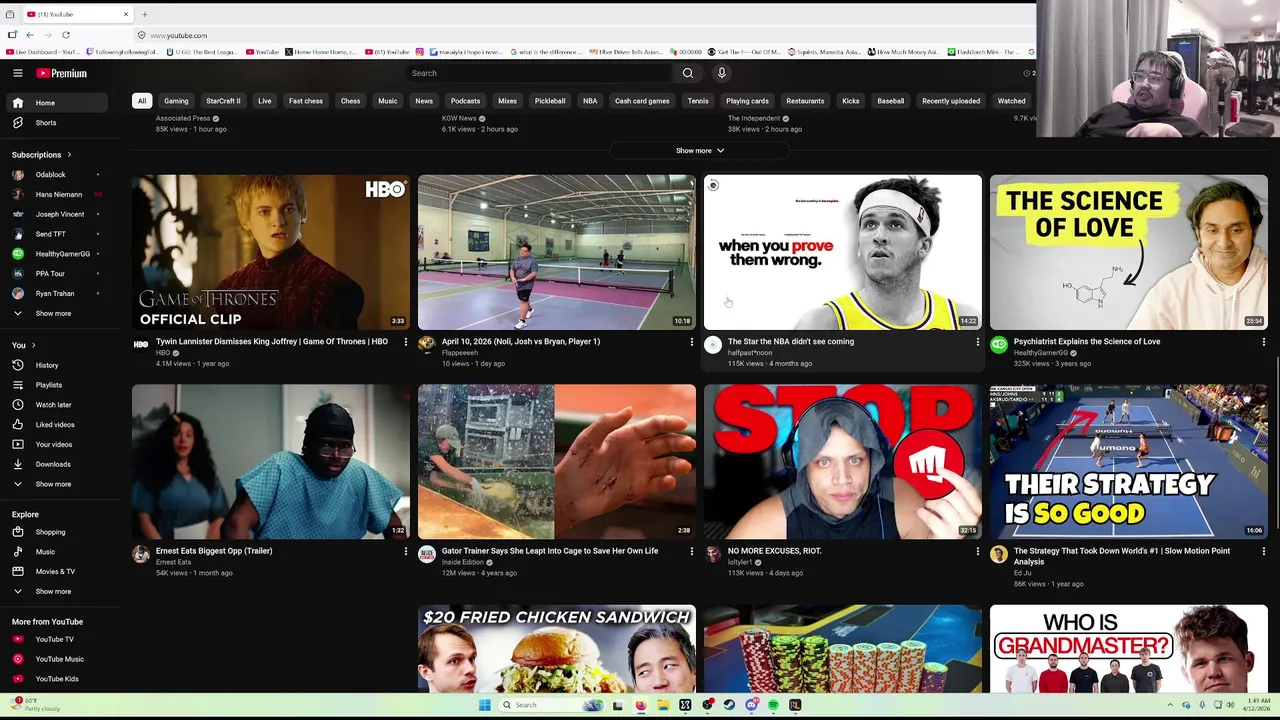Activate voice search microphone icon
This screenshot has height=720, width=1280.
[721, 73]
